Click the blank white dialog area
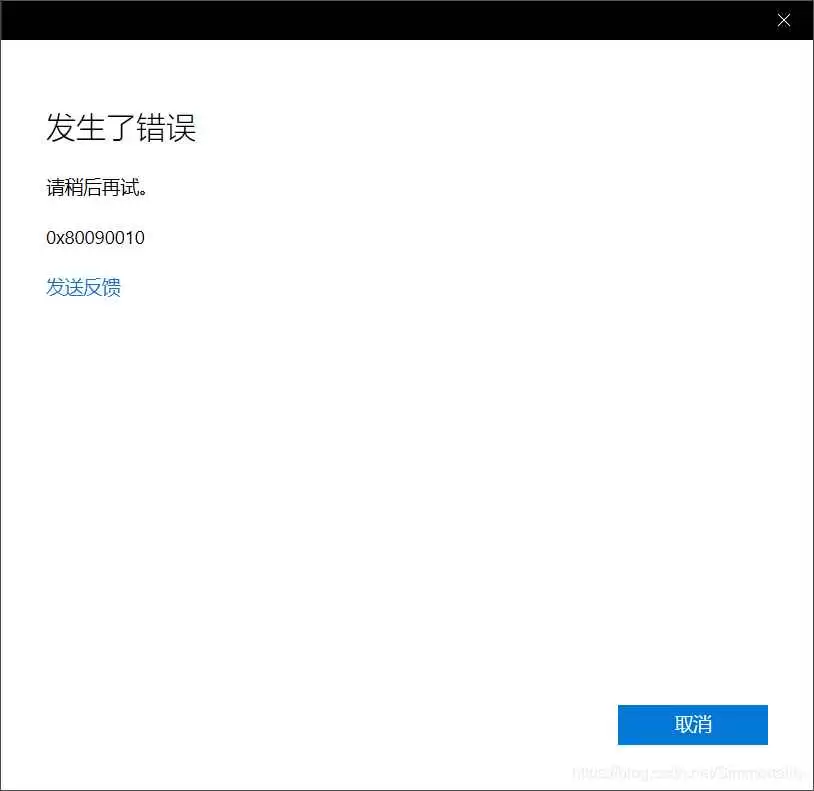Image resolution: width=814 pixels, height=791 pixels. pyautogui.click(x=400, y=480)
